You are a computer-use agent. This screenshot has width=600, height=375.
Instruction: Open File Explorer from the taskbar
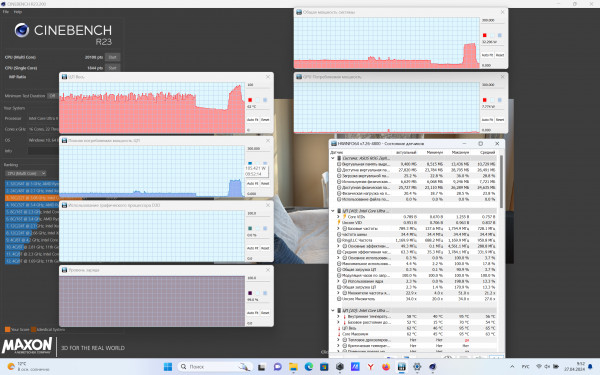click(x=293, y=367)
